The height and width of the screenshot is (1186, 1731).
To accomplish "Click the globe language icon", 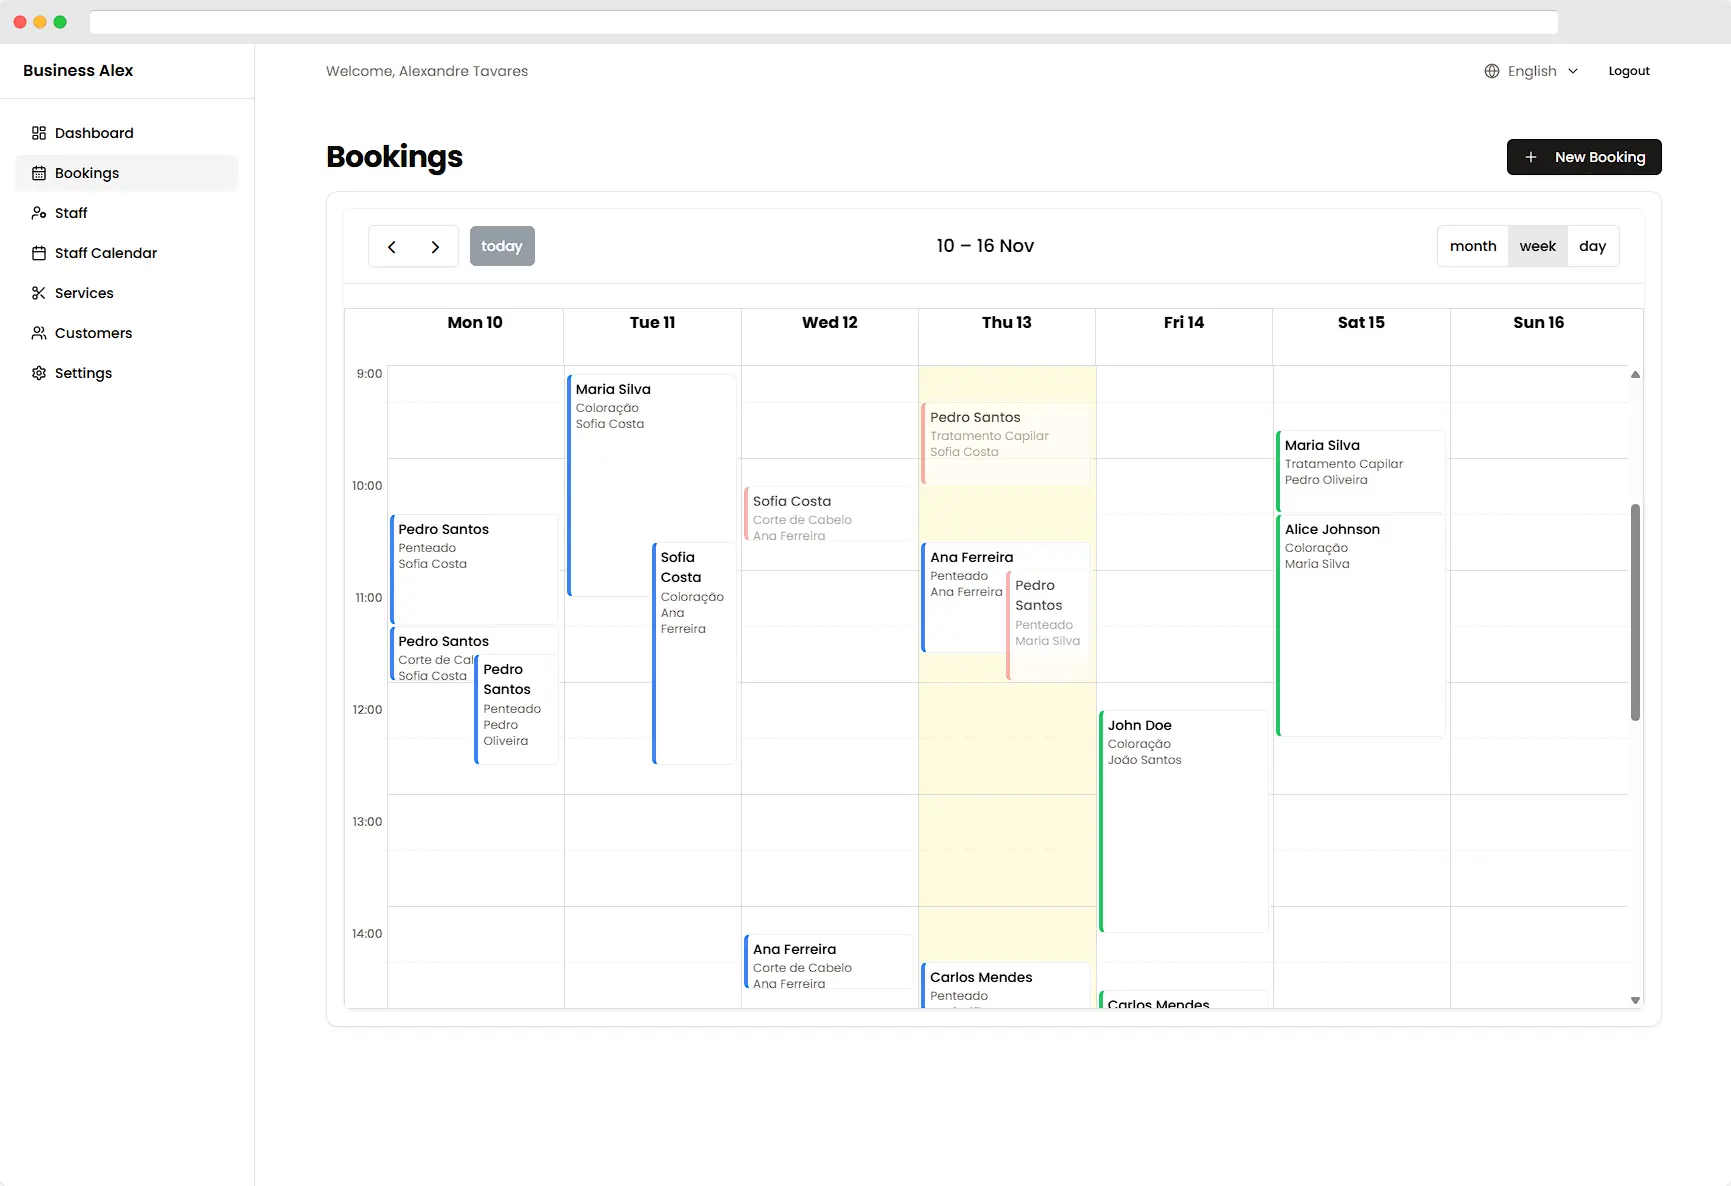I will point(1491,71).
